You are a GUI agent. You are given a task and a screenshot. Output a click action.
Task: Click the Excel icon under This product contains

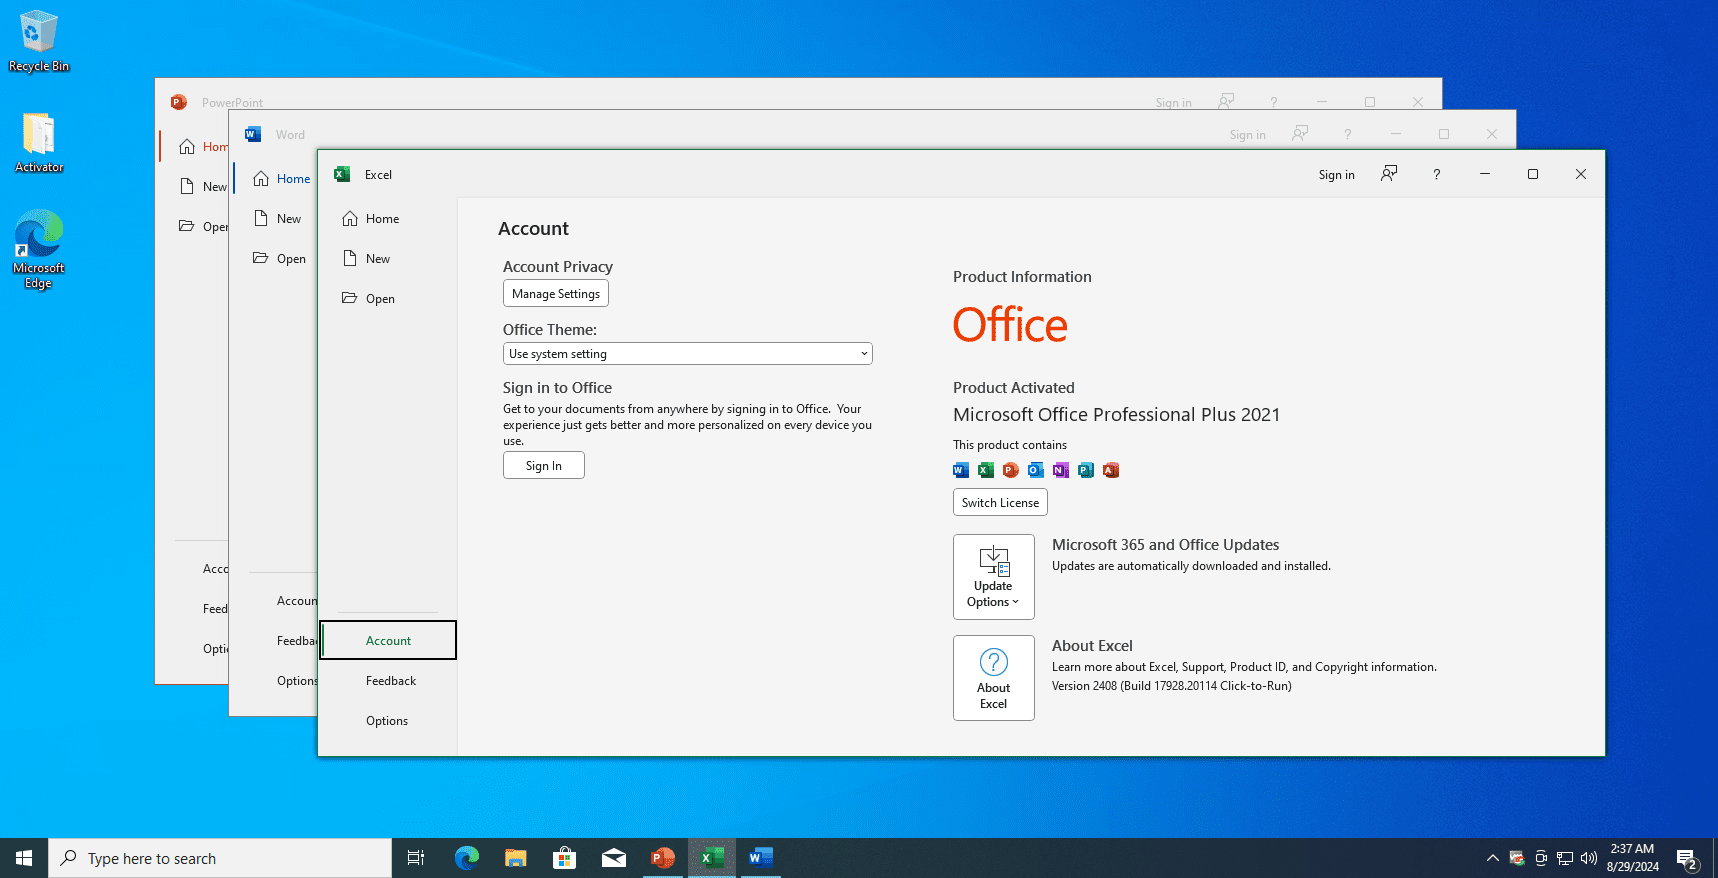(x=986, y=470)
